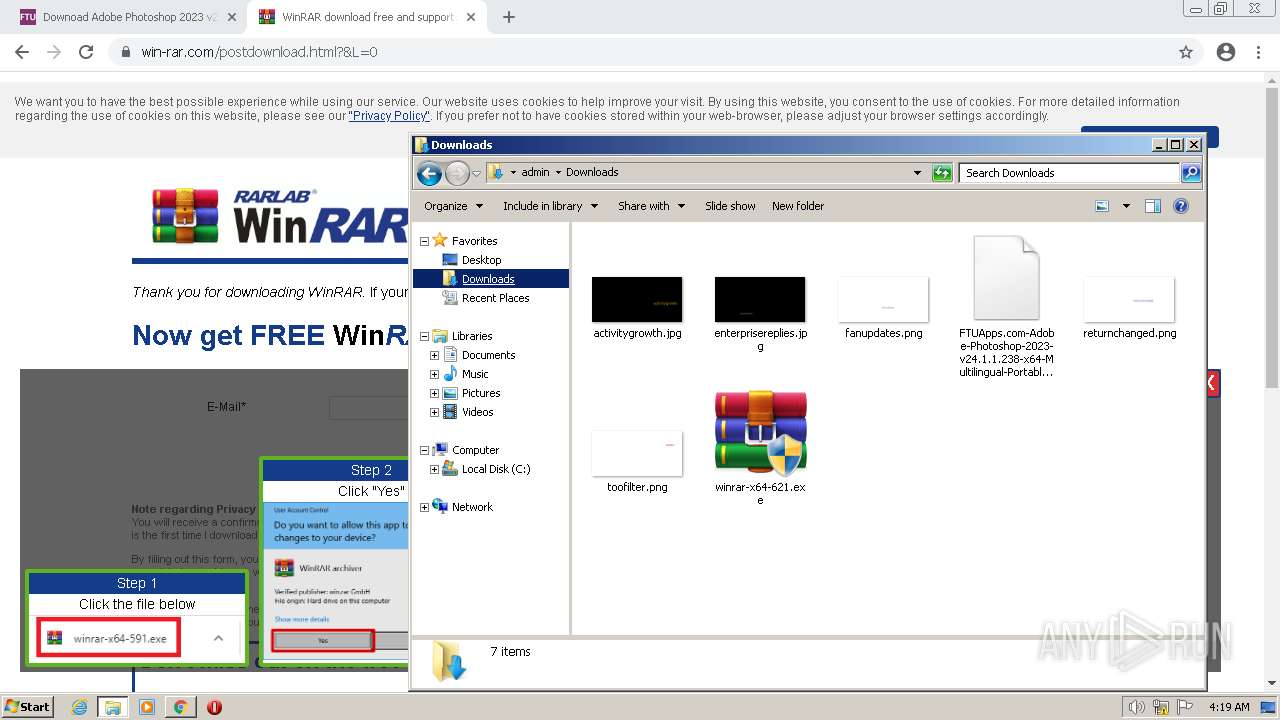The image size is (1280, 720).
Task: Click media player icon in taskbar
Action: pos(147,707)
